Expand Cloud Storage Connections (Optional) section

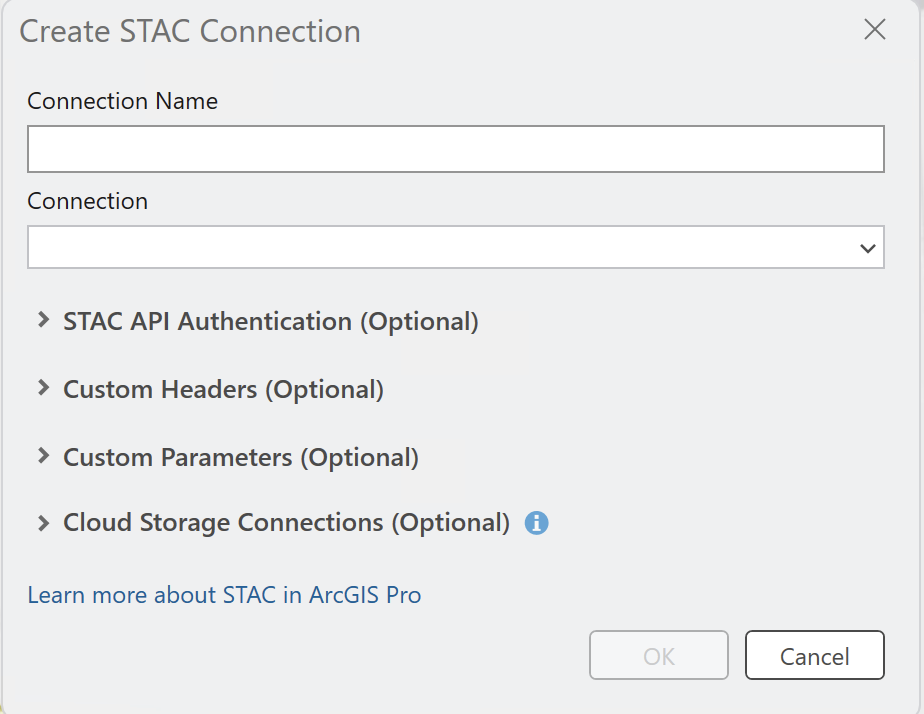[43, 523]
